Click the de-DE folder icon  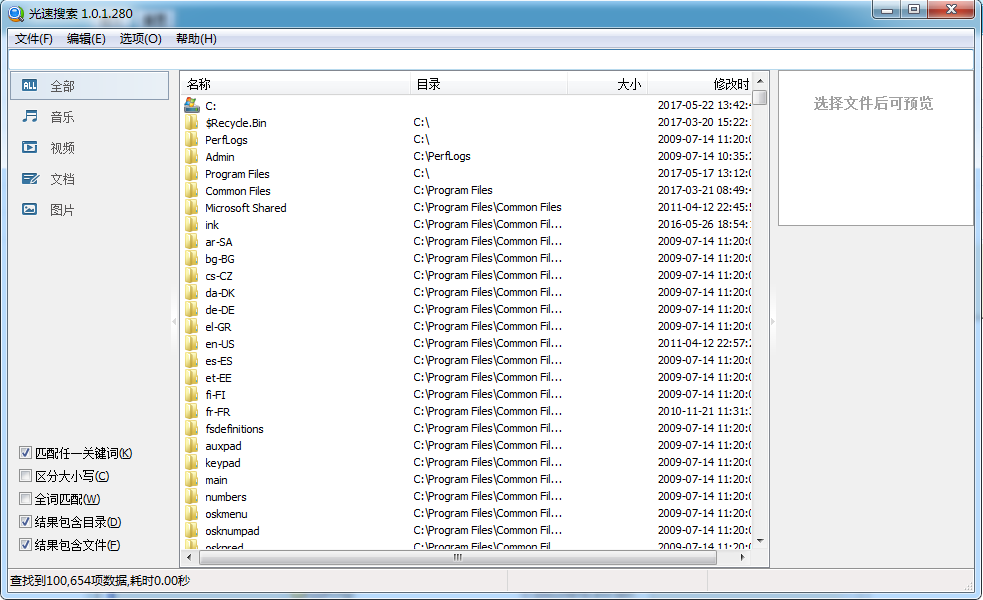192,309
